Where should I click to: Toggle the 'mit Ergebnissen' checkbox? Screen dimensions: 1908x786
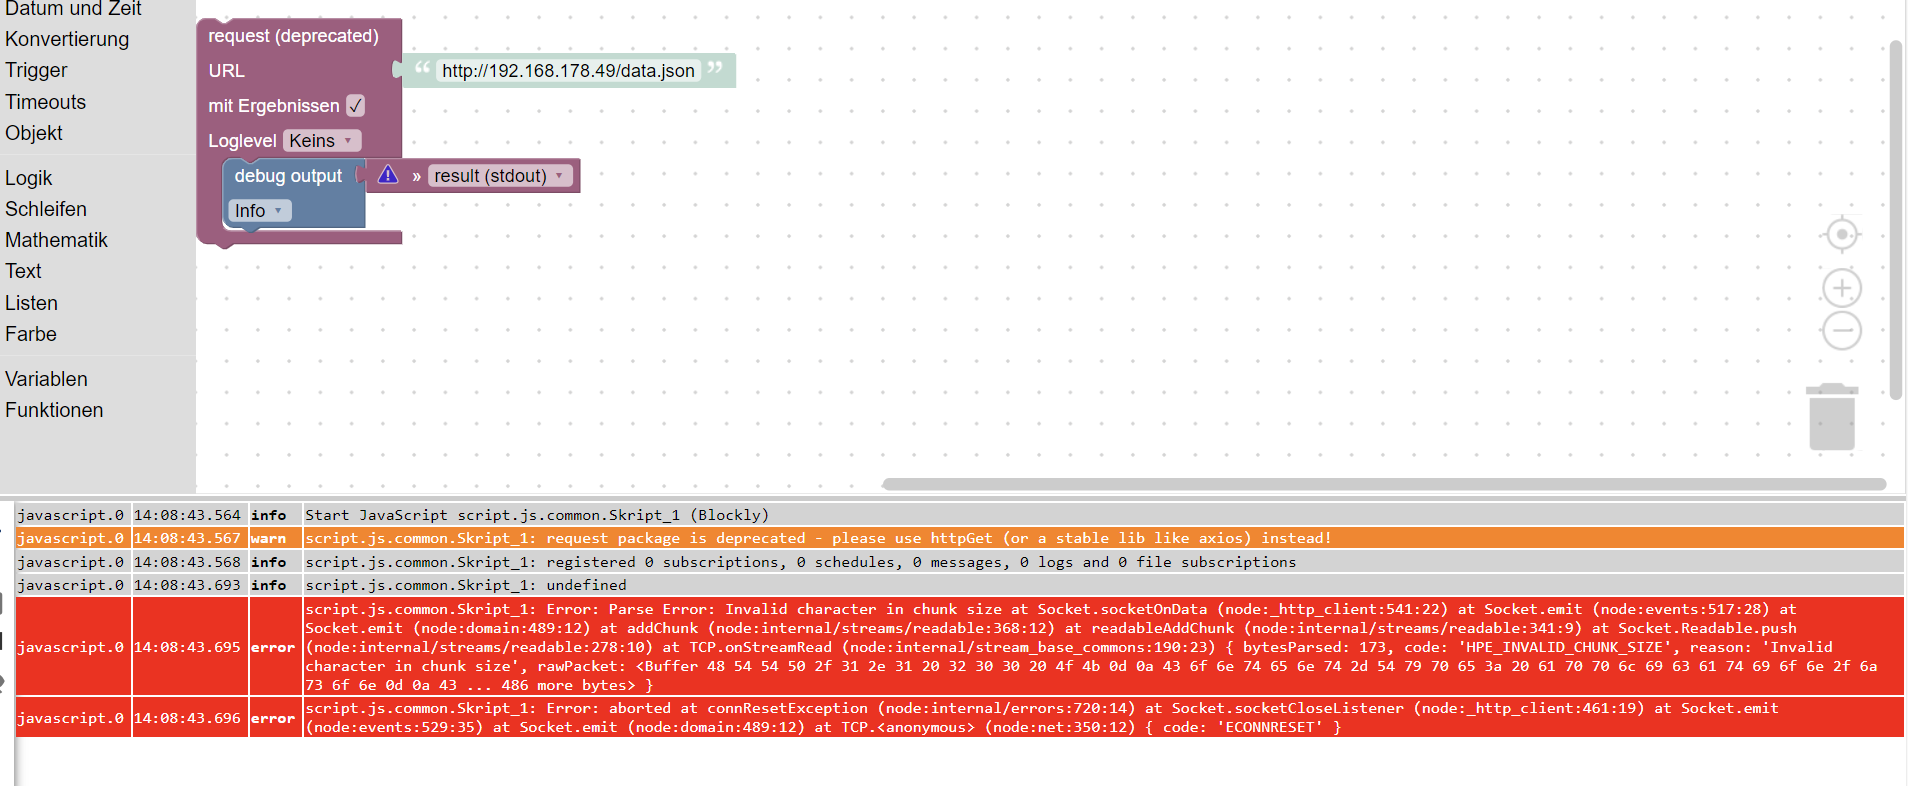(355, 105)
